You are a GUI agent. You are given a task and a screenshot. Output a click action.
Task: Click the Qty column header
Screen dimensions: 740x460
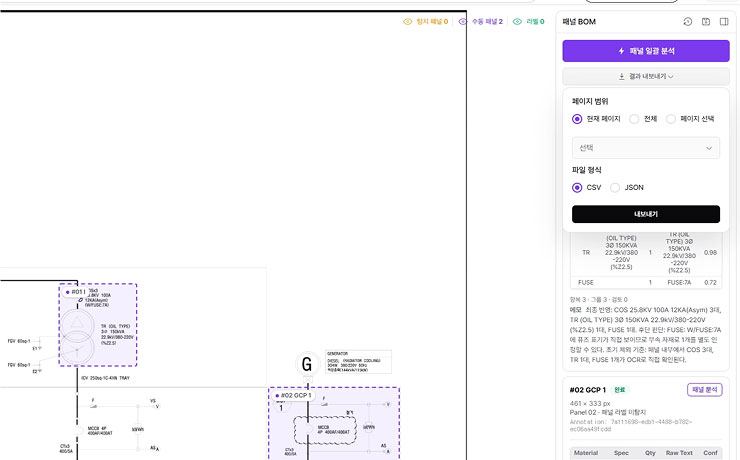(x=650, y=453)
